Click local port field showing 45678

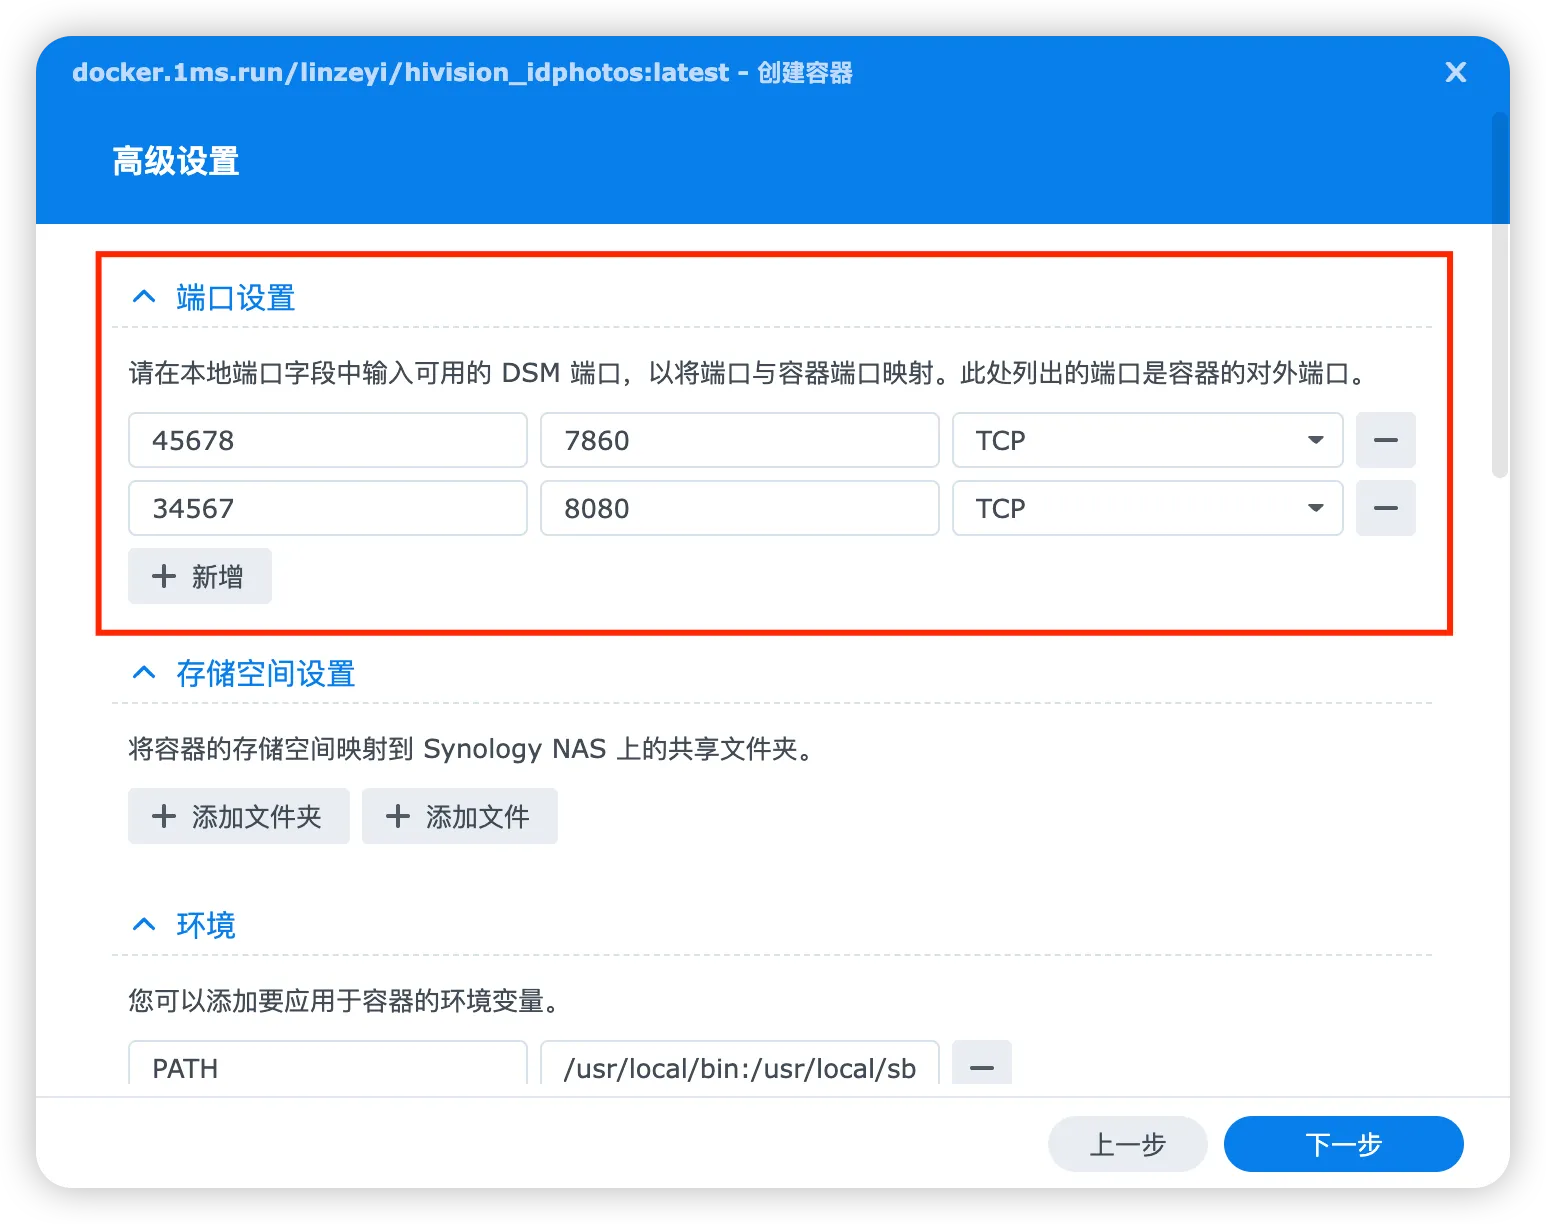click(x=328, y=440)
